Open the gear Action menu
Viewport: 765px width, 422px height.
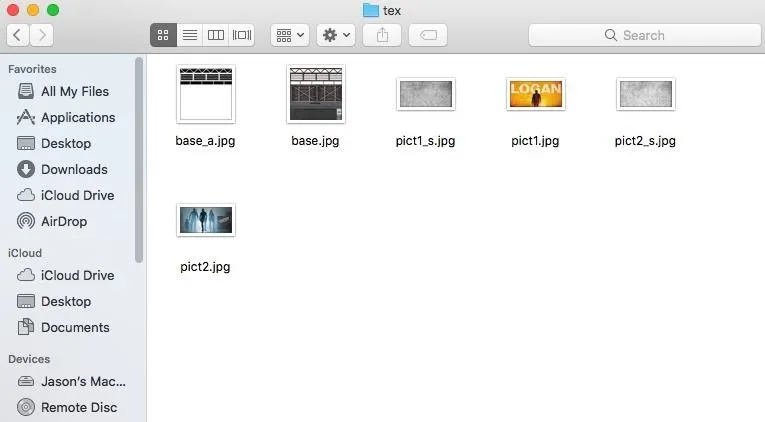coord(336,35)
